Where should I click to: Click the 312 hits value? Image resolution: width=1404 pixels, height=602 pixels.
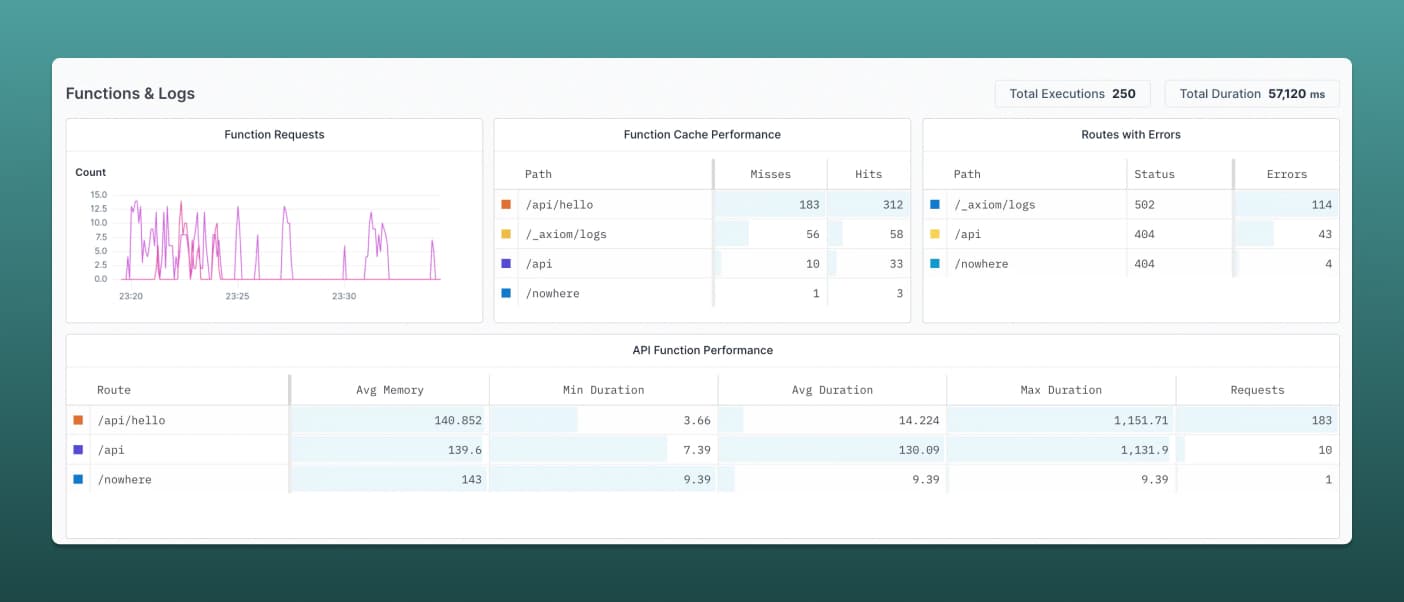pyautogui.click(x=893, y=204)
